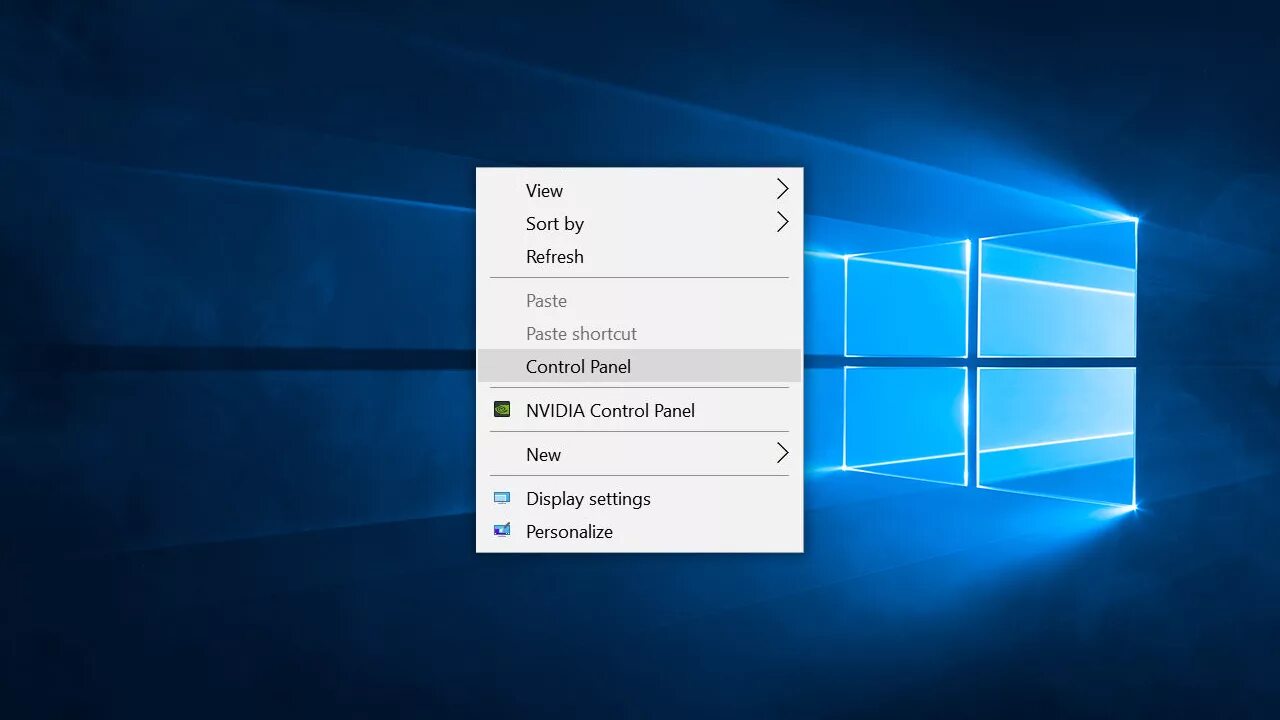Launch NVIDIA Control Panel entry
The height and width of the screenshot is (720, 1280).
pyautogui.click(x=639, y=410)
